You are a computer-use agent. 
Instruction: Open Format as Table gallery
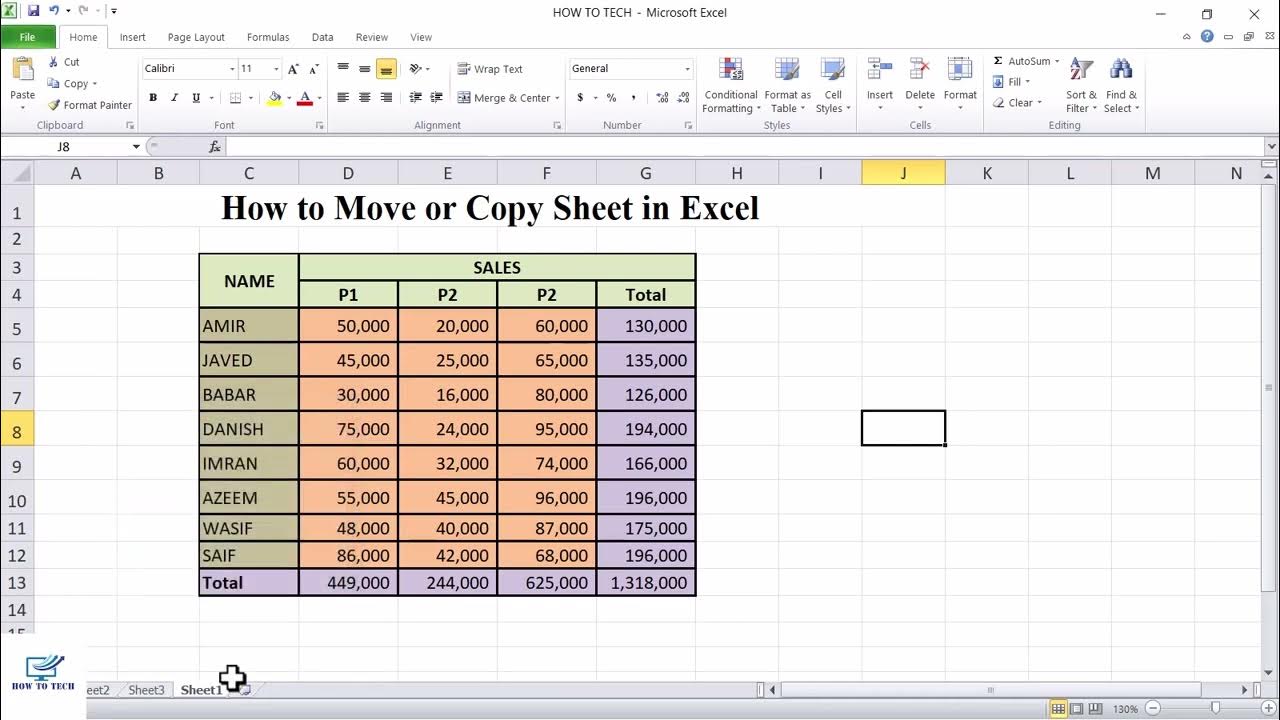pos(788,86)
